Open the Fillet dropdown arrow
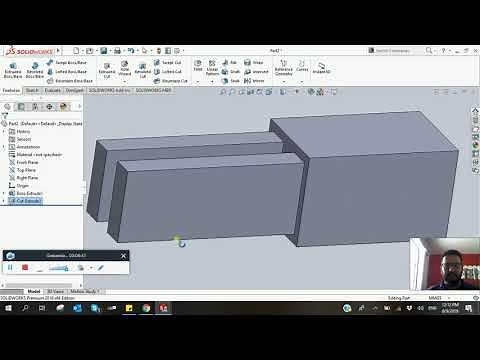480x360 pixels. tap(198, 81)
